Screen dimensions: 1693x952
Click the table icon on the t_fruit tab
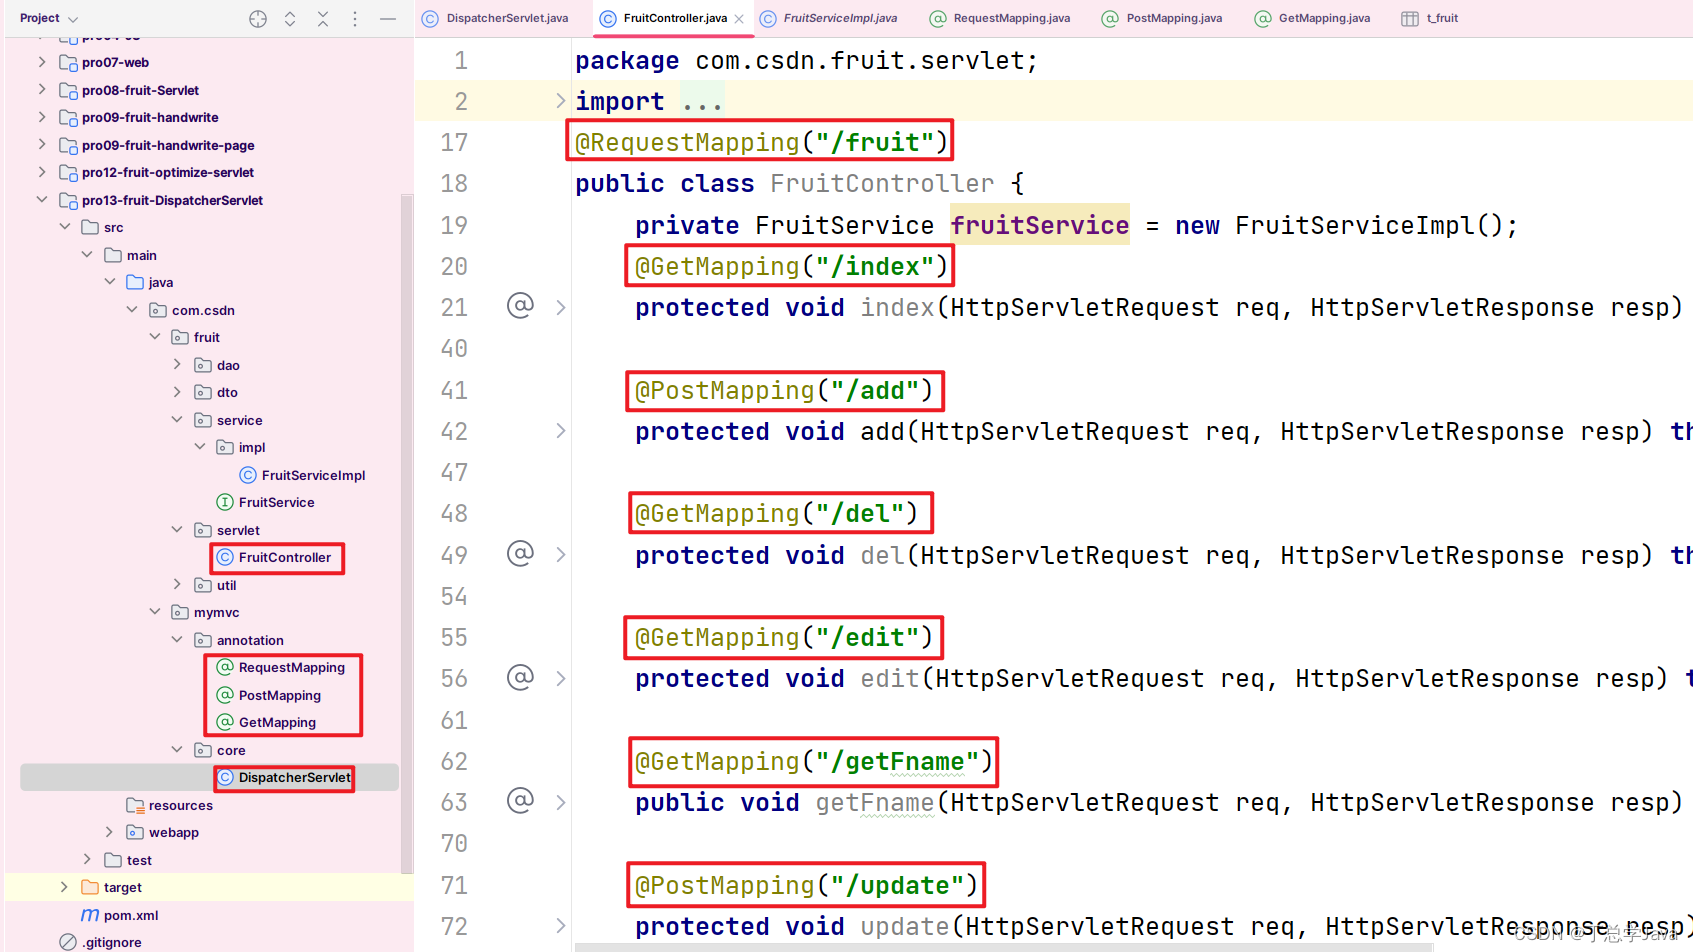1410,18
